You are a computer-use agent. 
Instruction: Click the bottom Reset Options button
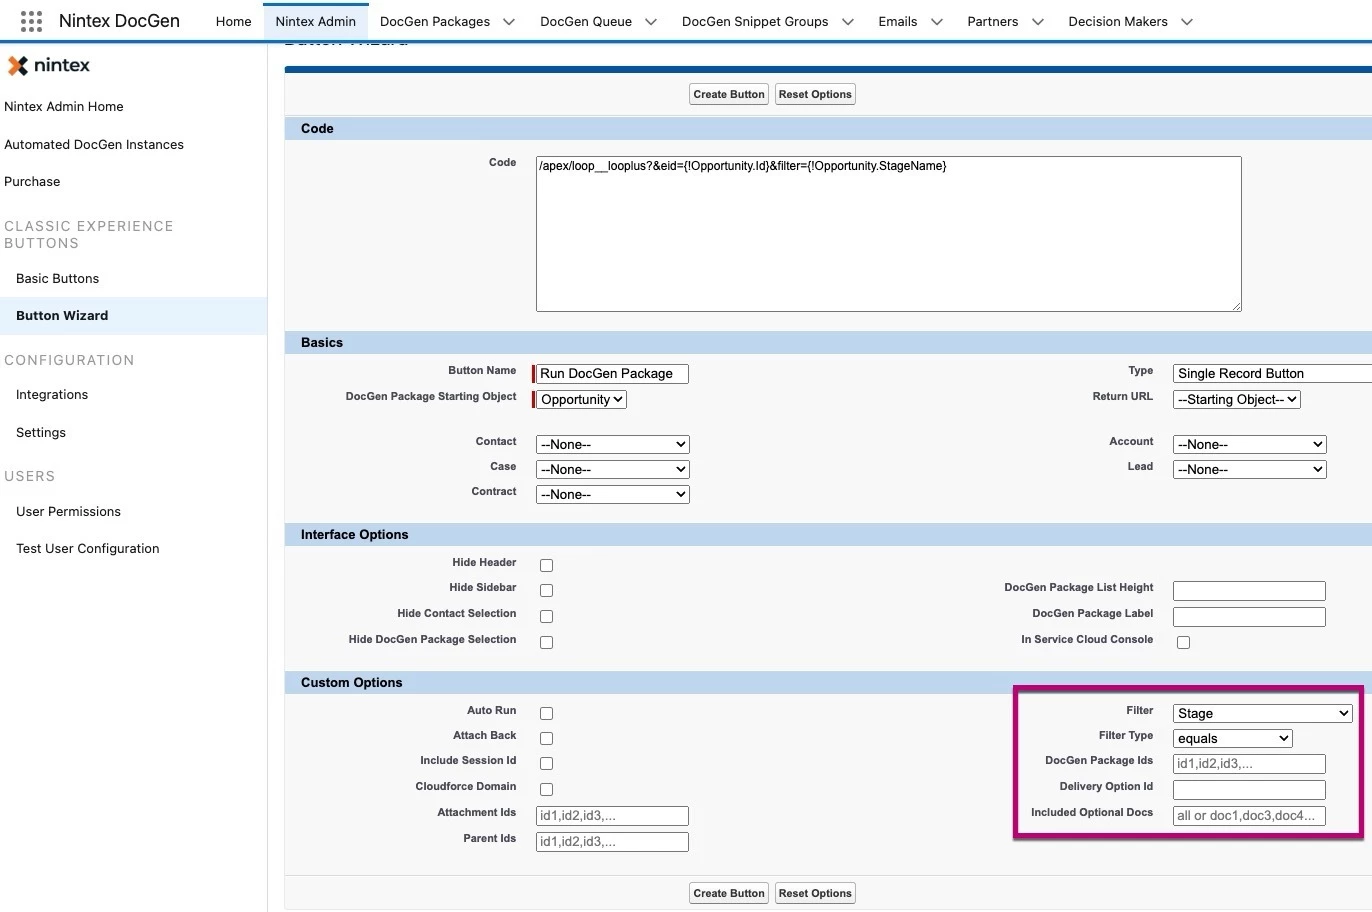[815, 893]
